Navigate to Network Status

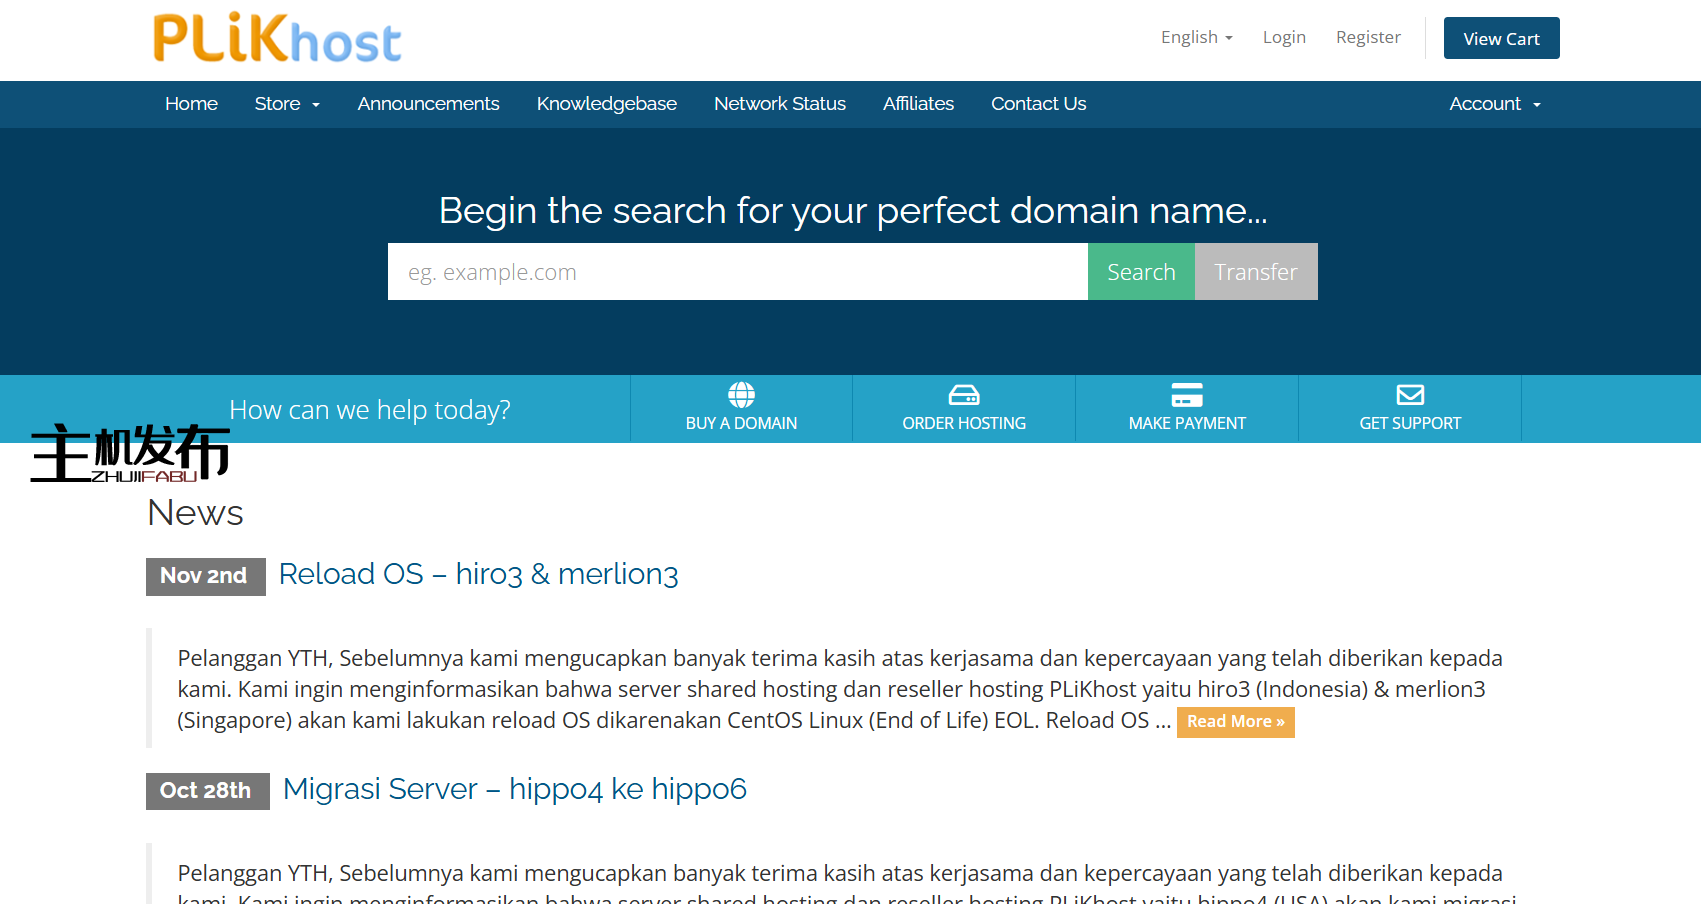[779, 104]
